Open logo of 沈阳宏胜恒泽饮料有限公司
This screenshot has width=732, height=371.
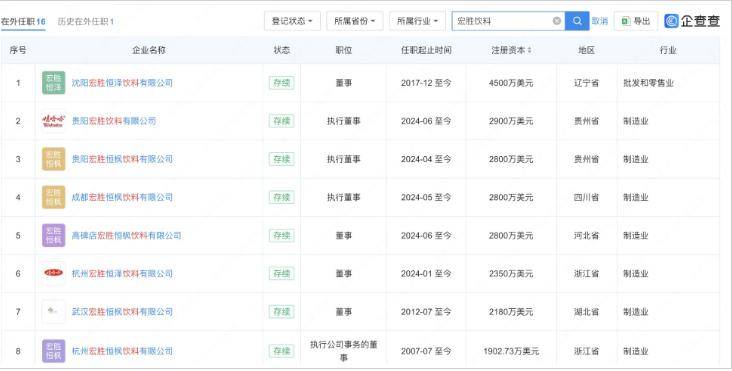54,83
